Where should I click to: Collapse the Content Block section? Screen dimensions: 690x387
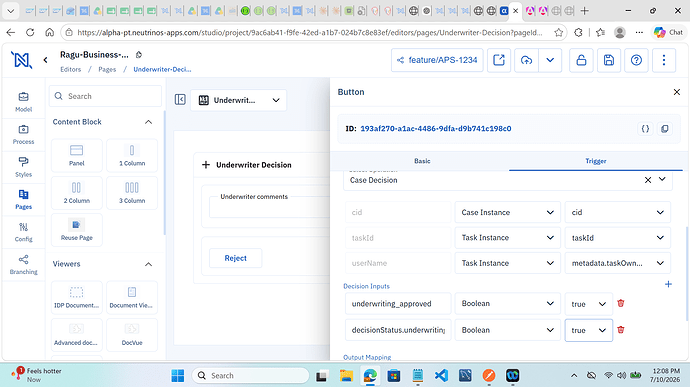click(x=148, y=122)
